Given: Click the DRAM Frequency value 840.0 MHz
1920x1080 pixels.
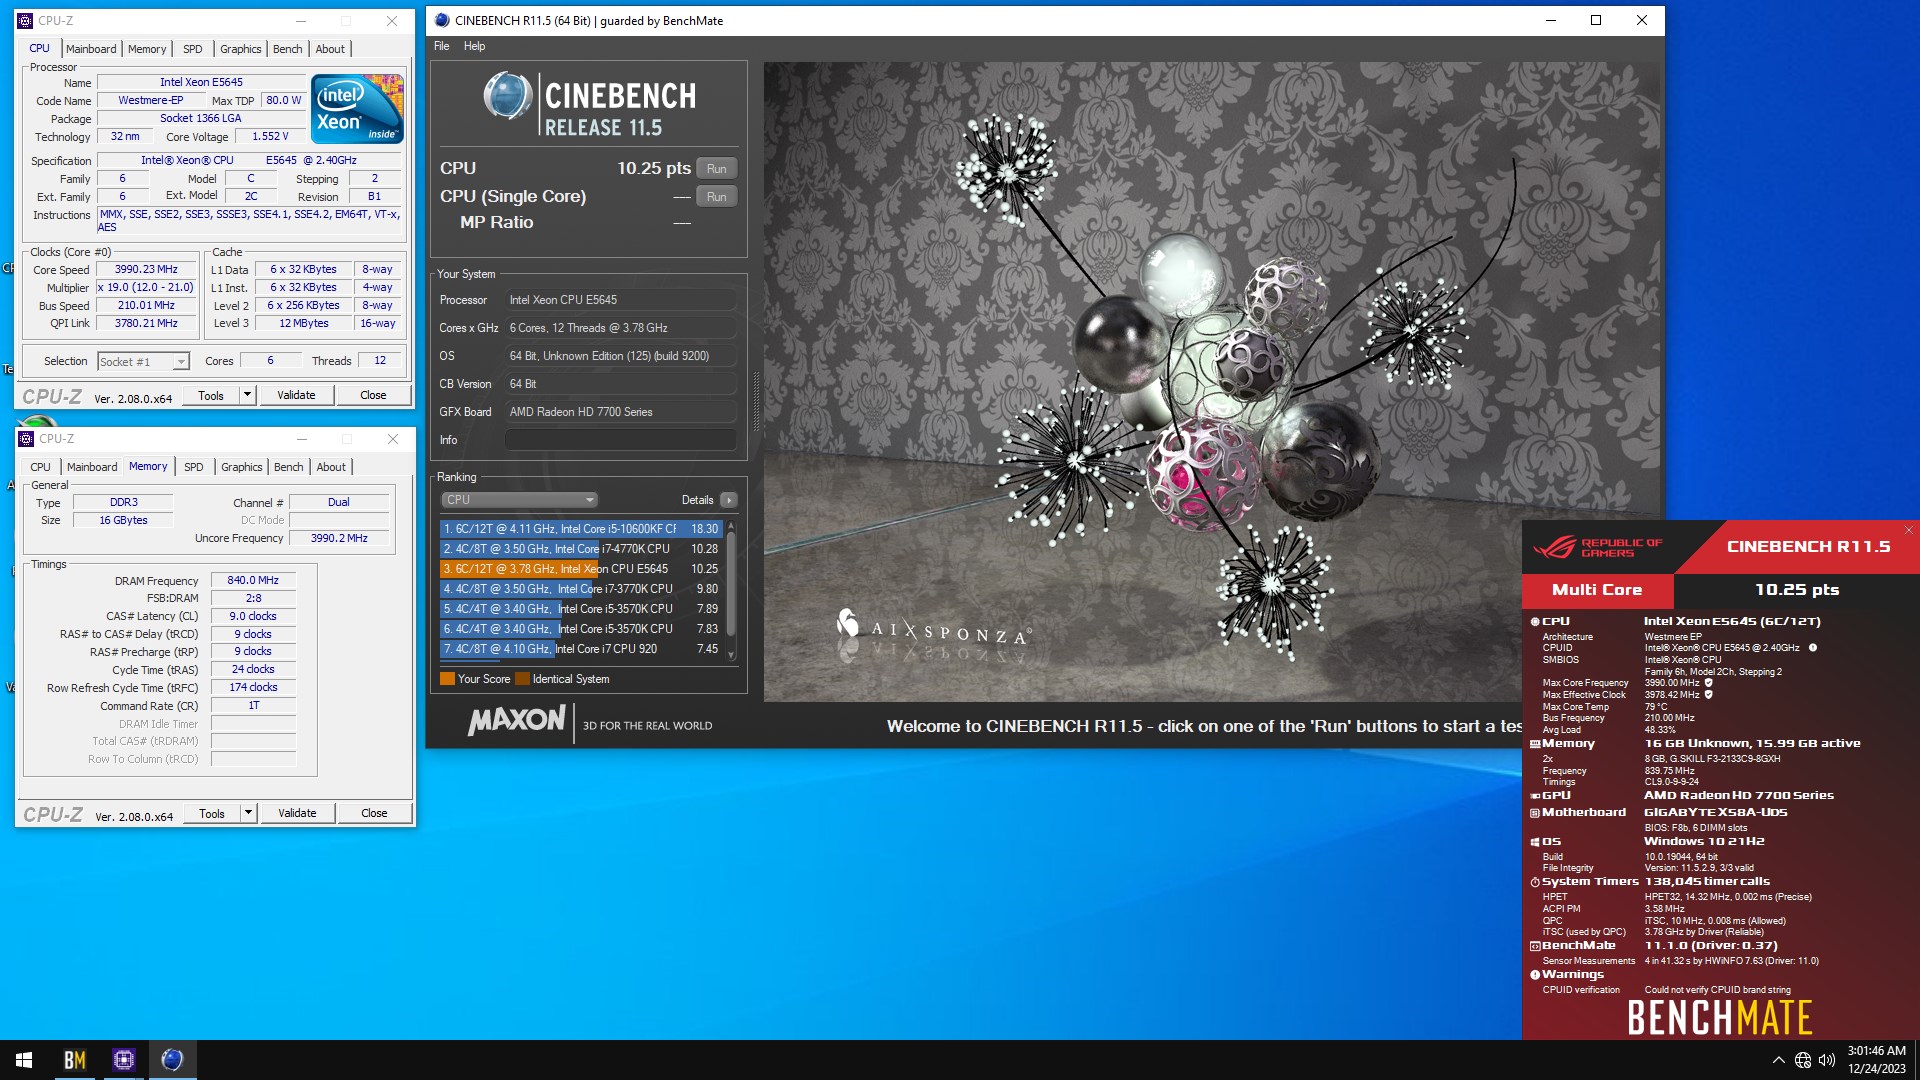Looking at the screenshot, I should tap(253, 580).
